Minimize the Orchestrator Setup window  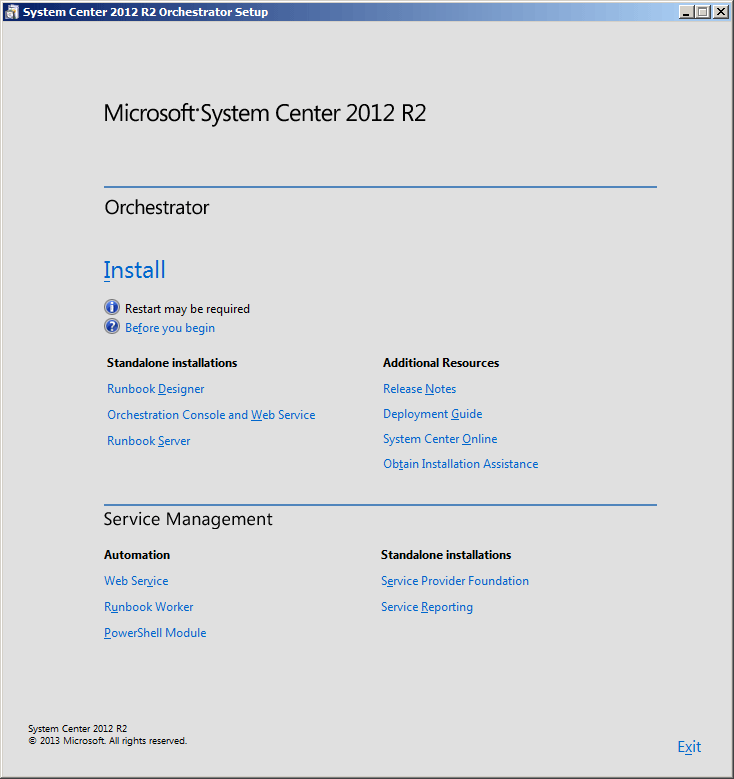[x=686, y=12]
